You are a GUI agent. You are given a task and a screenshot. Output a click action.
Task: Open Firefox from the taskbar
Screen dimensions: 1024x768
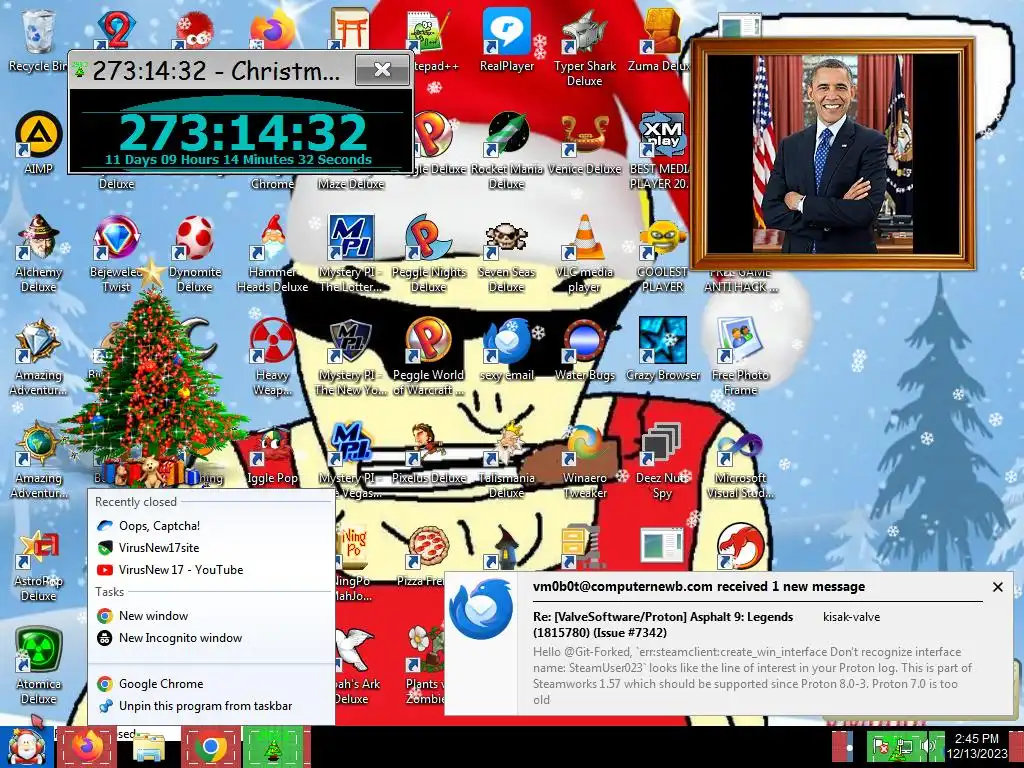(87, 747)
